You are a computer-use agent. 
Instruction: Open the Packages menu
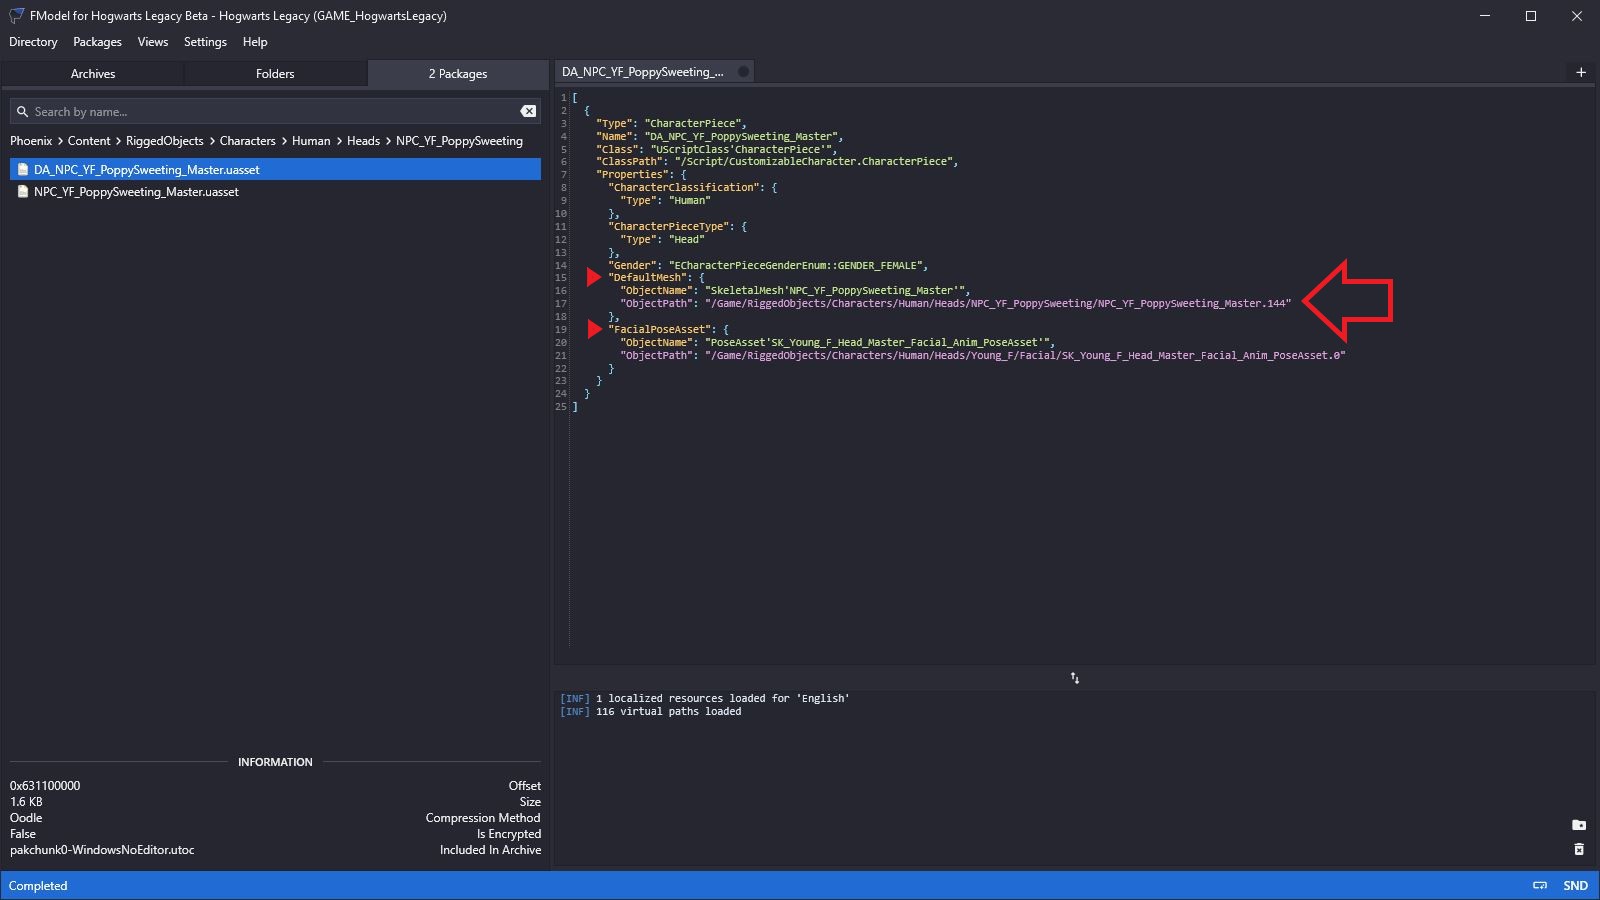[x=97, y=42]
